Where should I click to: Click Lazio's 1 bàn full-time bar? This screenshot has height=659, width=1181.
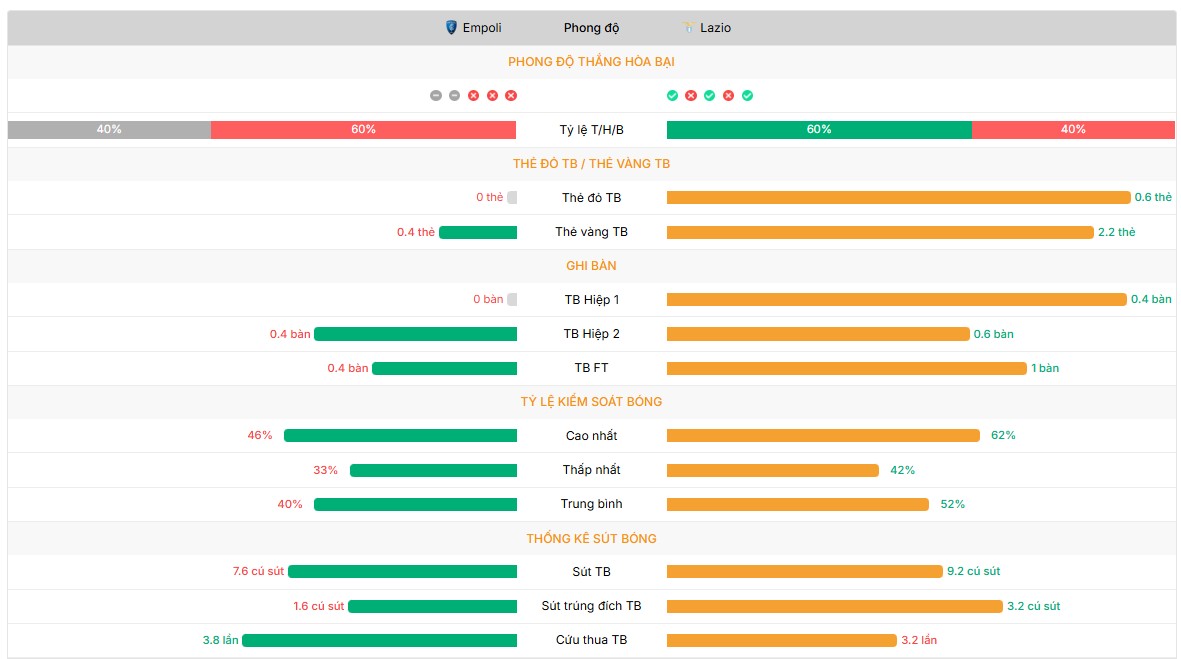coord(847,368)
